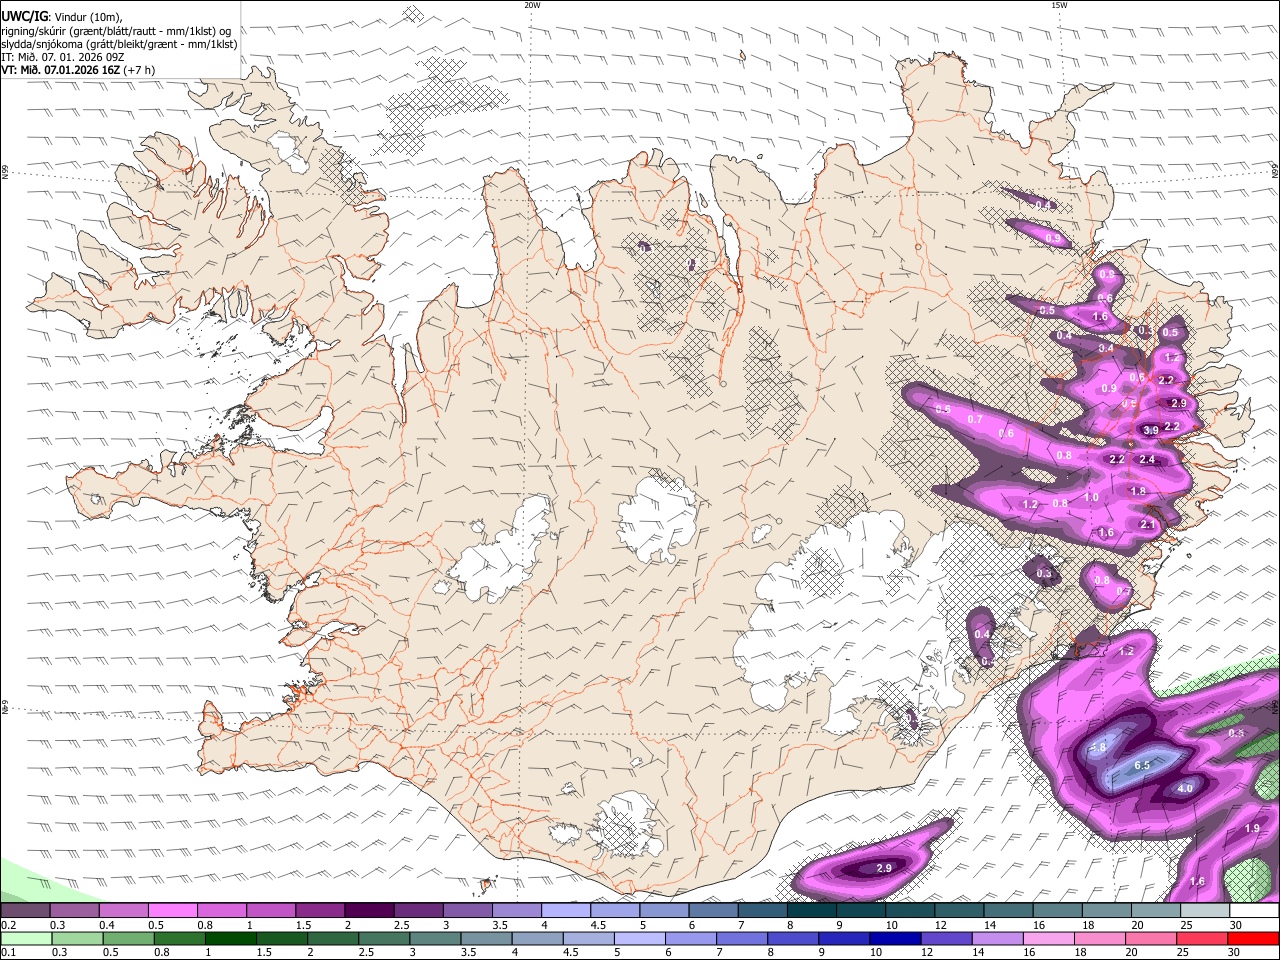
Task: Click the '20W' longitude label at top
Action: 532,5
